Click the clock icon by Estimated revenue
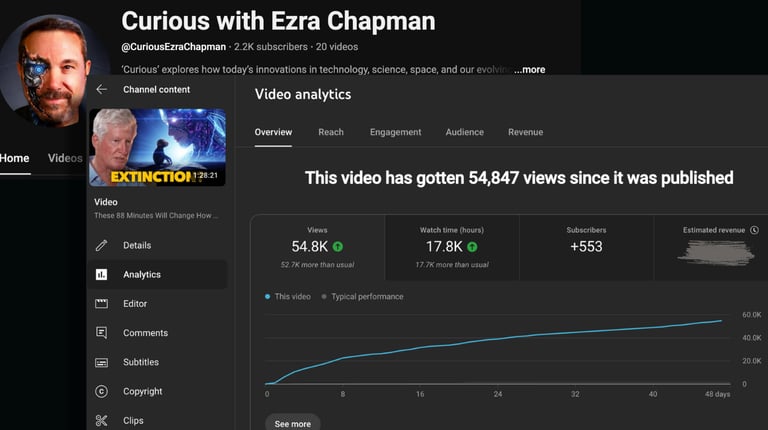This screenshot has width=768, height=430. [x=754, y=230]
